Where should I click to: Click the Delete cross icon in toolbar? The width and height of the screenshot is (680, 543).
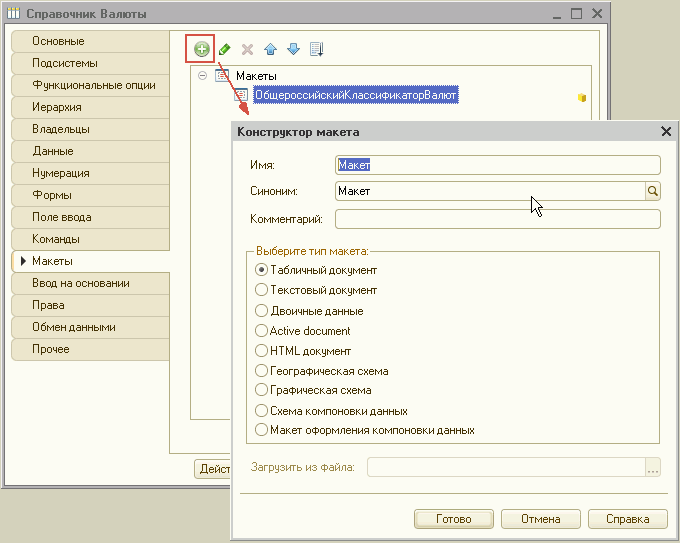[248, 49]
